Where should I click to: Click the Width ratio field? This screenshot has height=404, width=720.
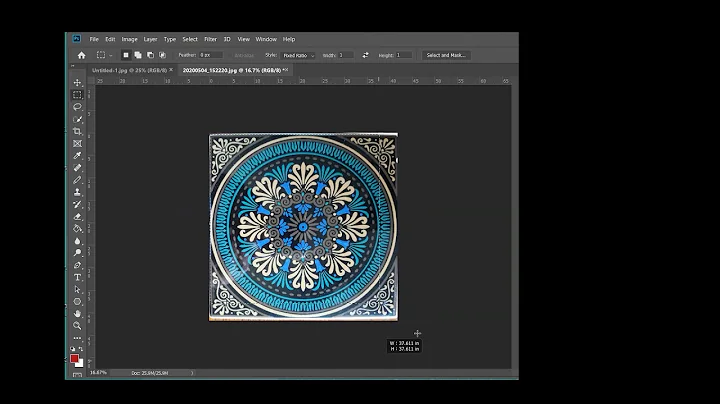tap(346, 55)
